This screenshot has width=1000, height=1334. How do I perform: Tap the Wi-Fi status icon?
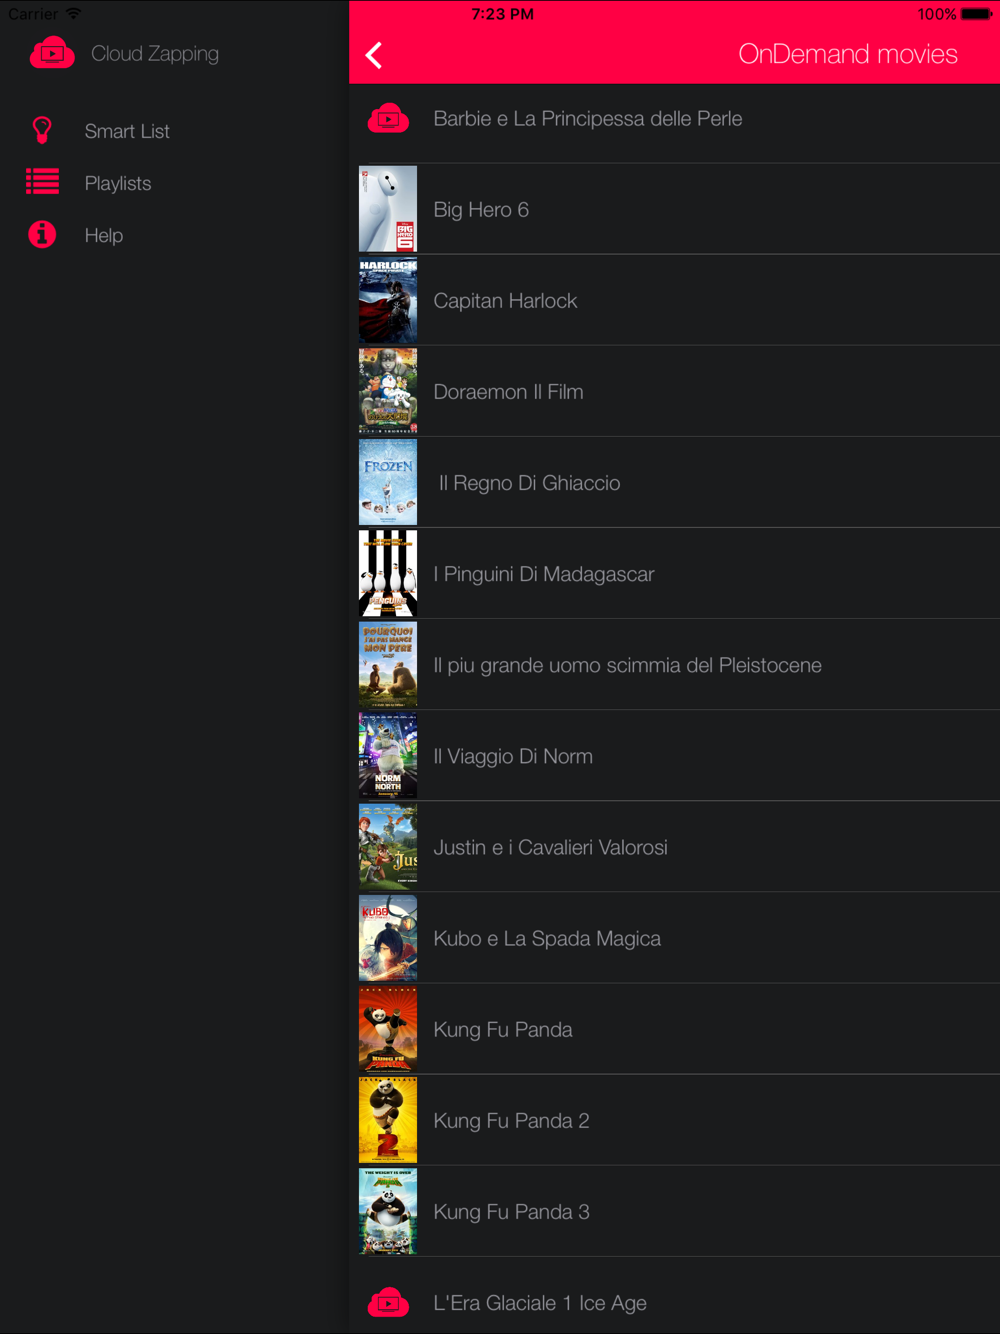pos(74,13)
